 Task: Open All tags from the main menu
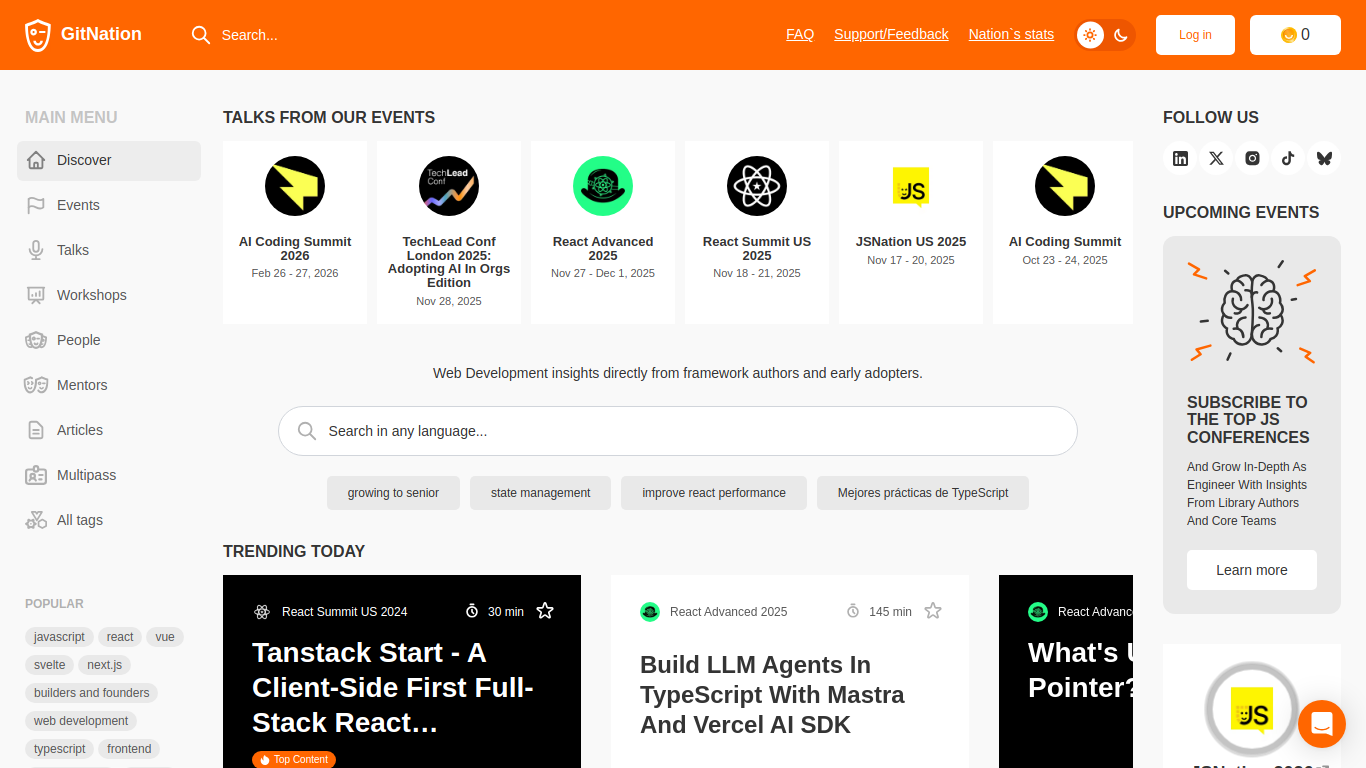click(109, 520)
